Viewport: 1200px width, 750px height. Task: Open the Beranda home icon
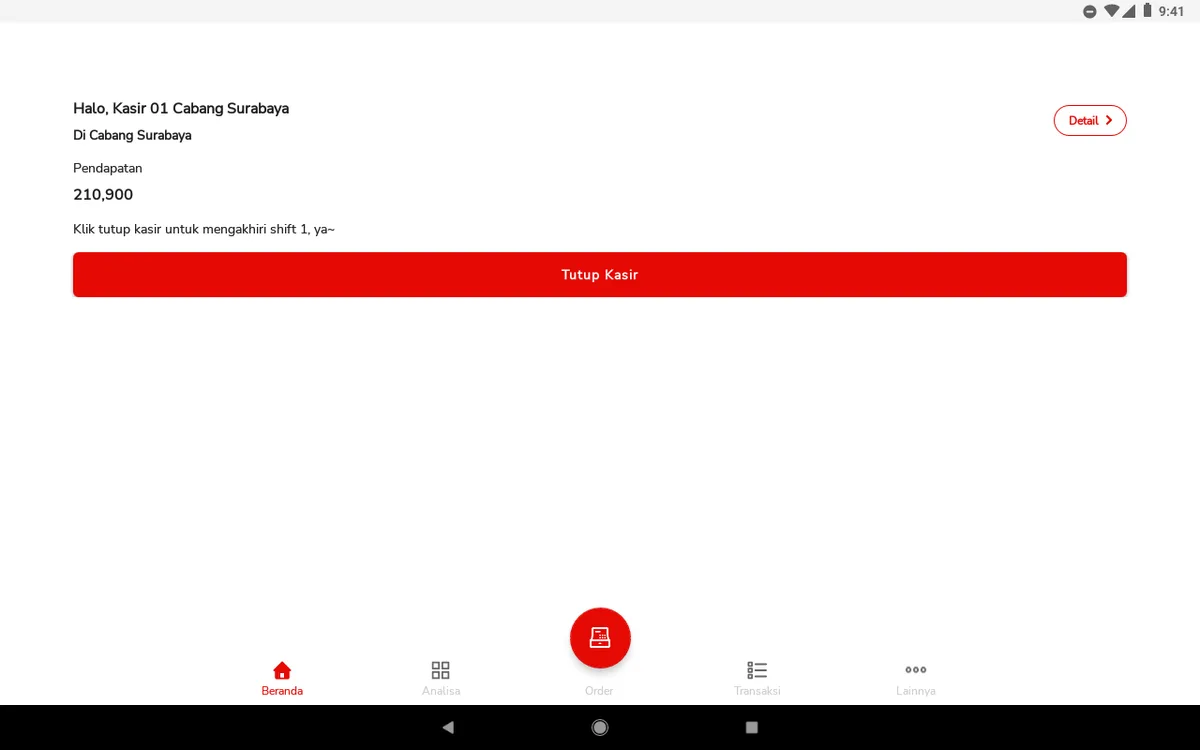pos(282,670)
